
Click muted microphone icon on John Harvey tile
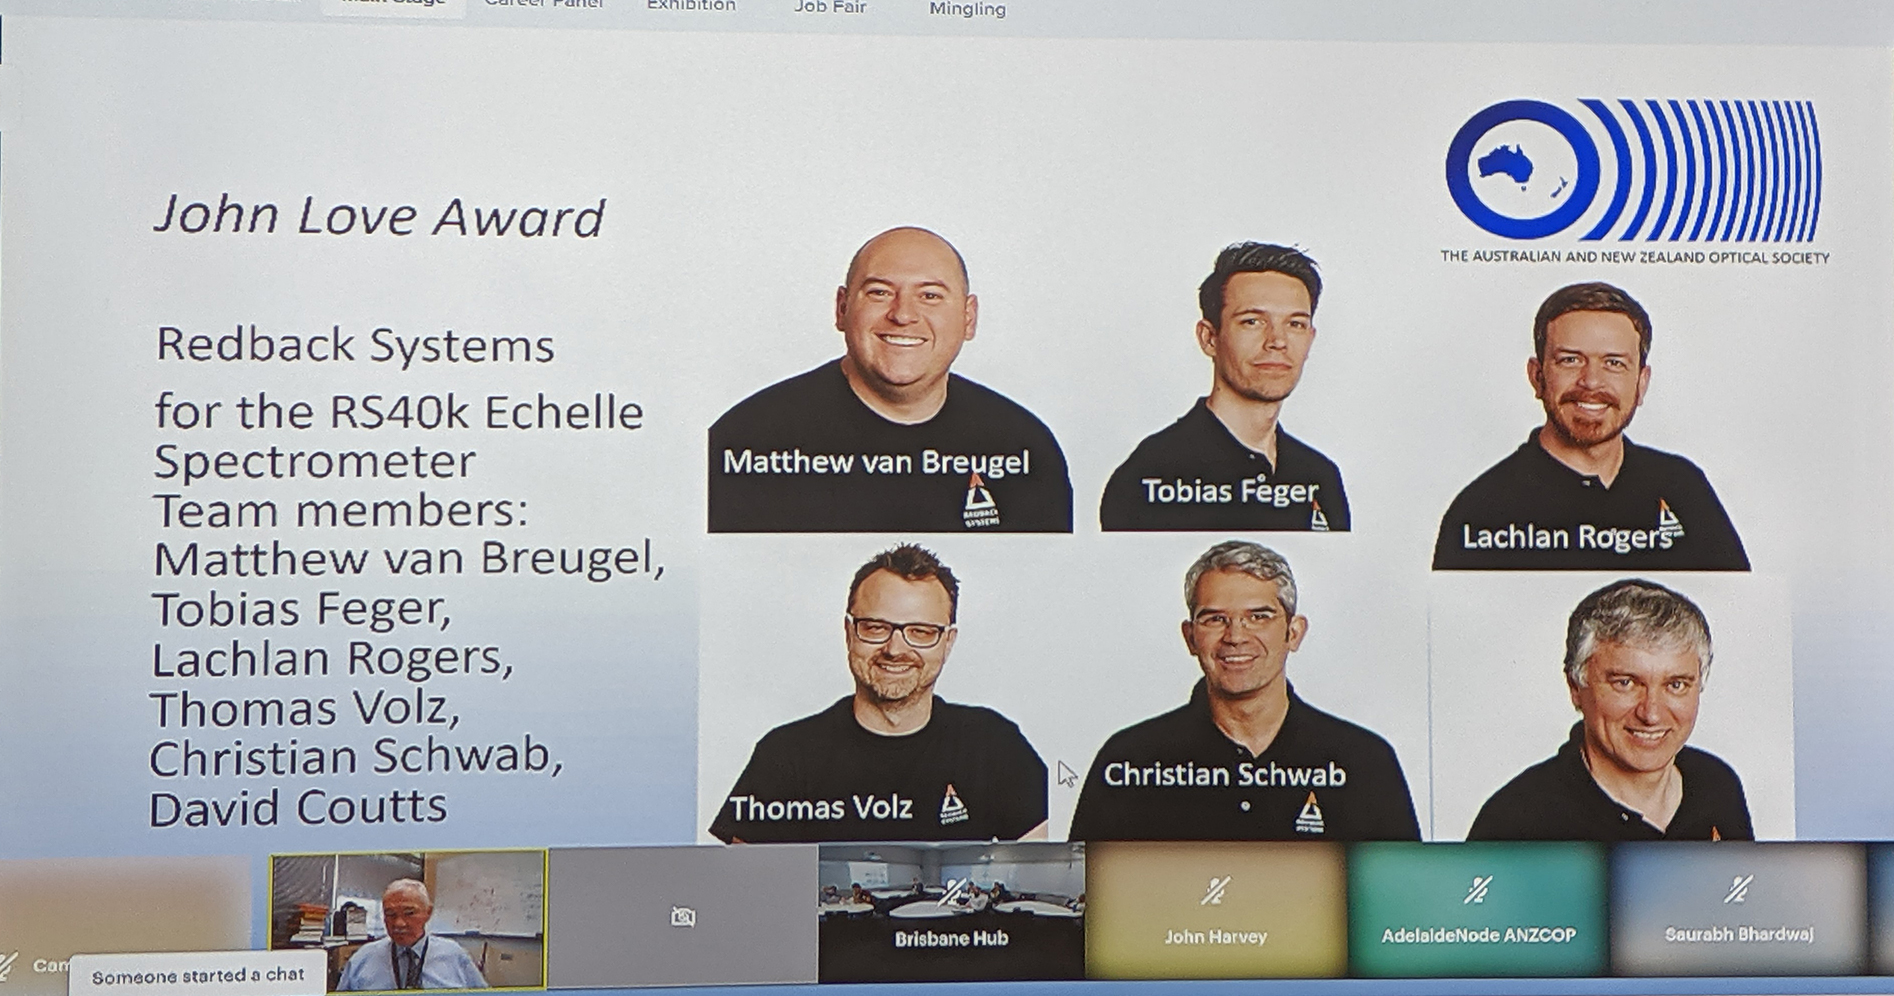1216,890
